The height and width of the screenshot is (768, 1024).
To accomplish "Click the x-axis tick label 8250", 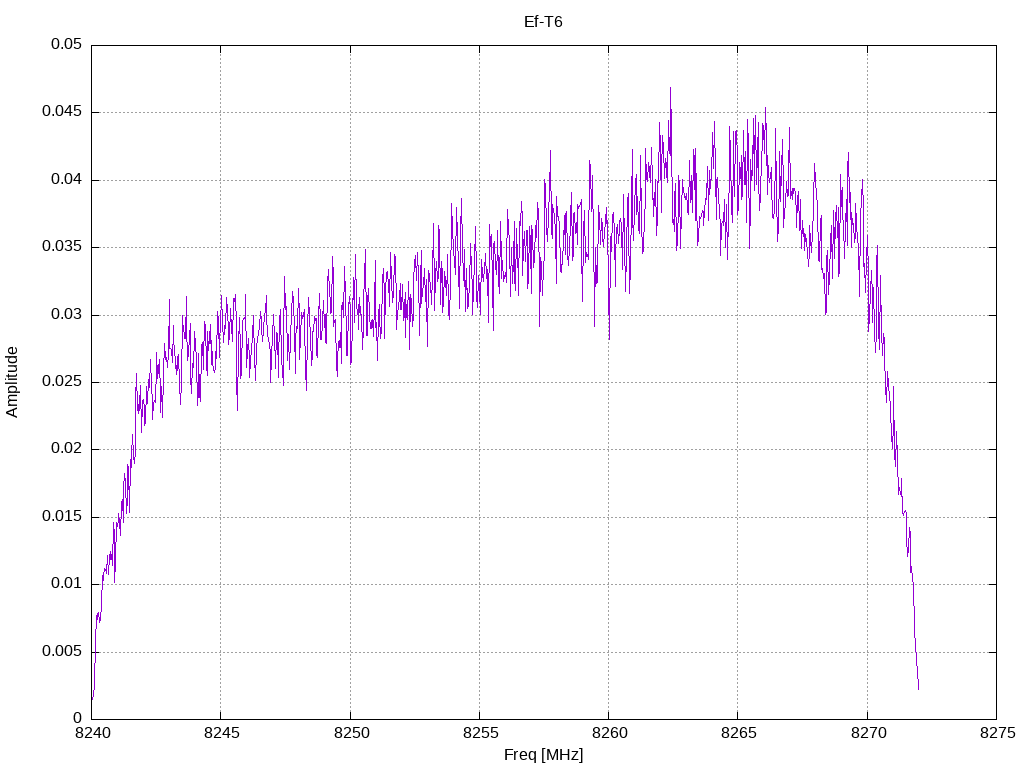I will click(351, 733).
